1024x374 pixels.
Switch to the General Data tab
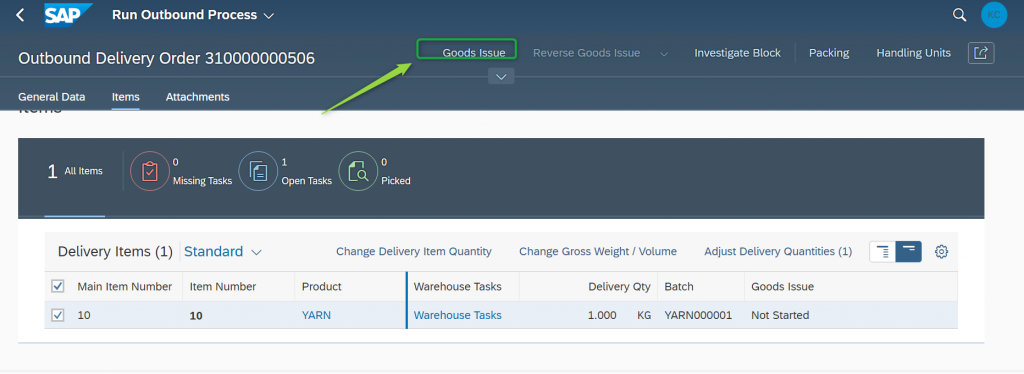tap(52, 97)
